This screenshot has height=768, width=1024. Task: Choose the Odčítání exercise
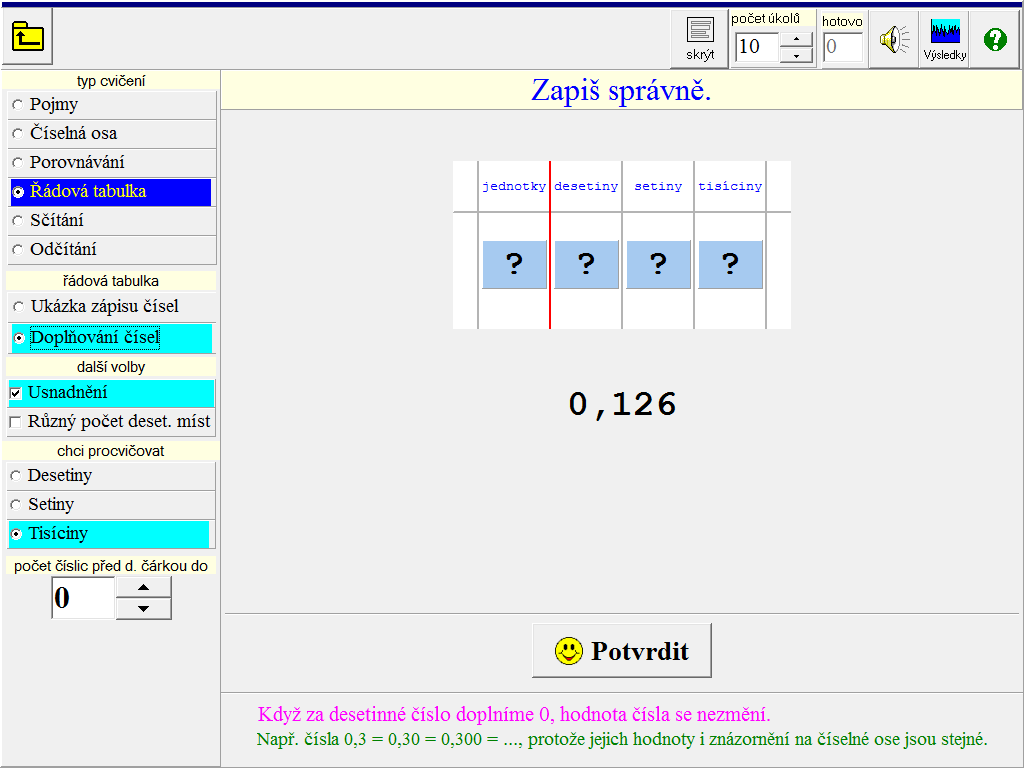(x=112, y=249)
